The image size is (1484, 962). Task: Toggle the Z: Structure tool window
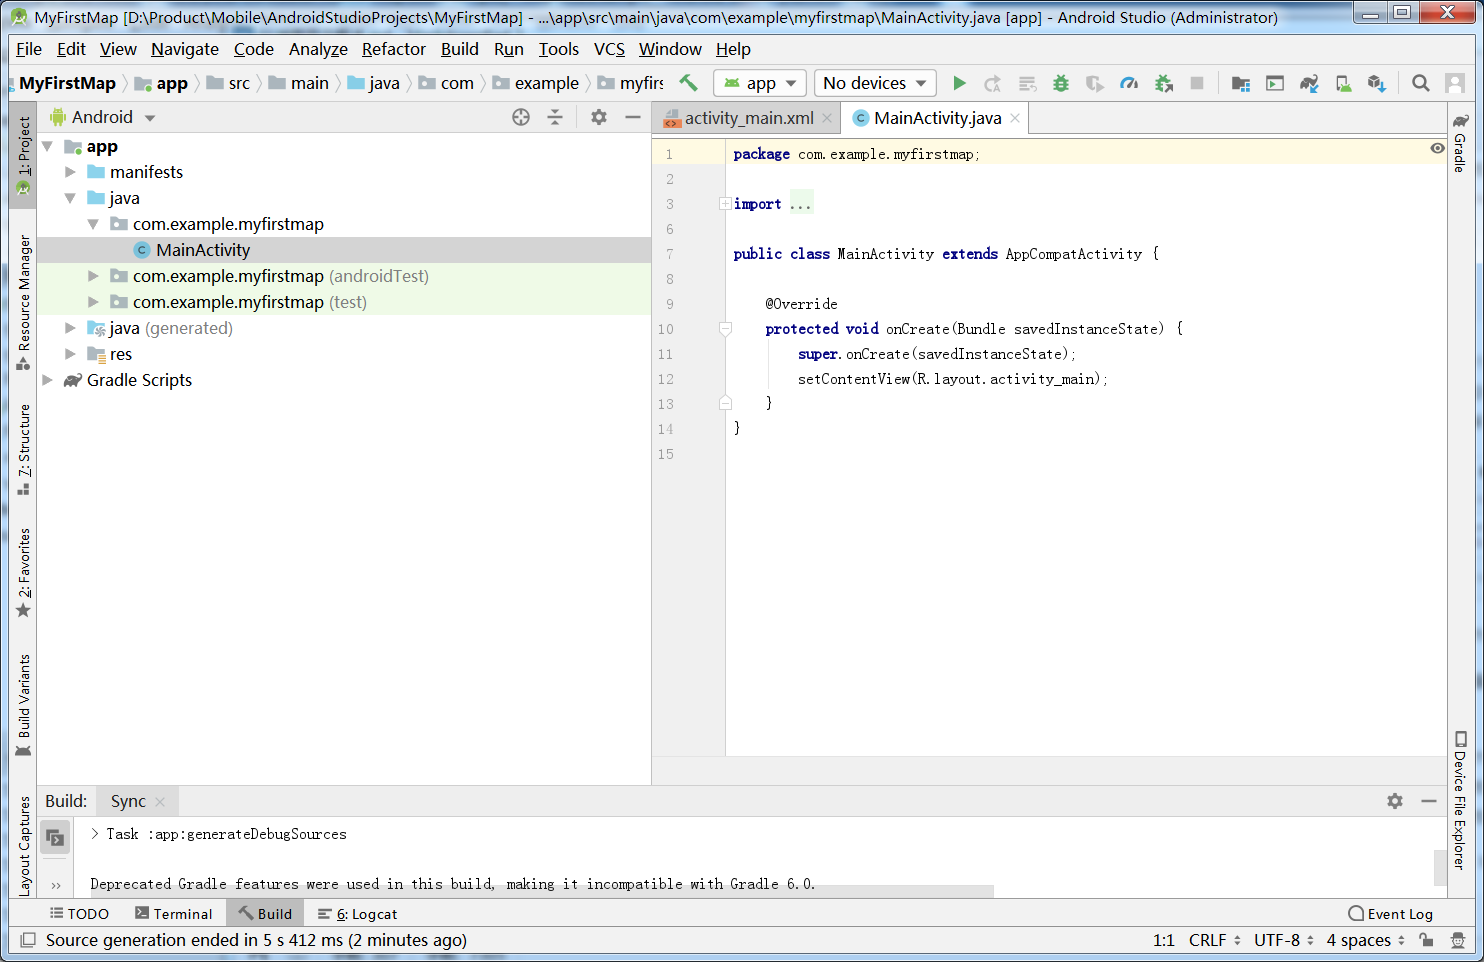pyautogui.click(x=23, y=449)
